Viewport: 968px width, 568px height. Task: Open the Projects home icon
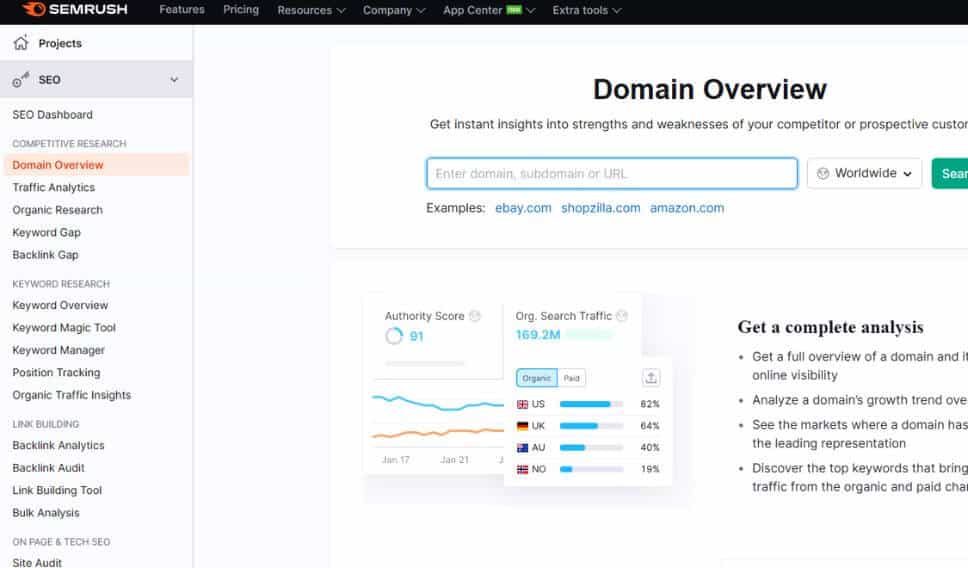[x=21, y=43]
